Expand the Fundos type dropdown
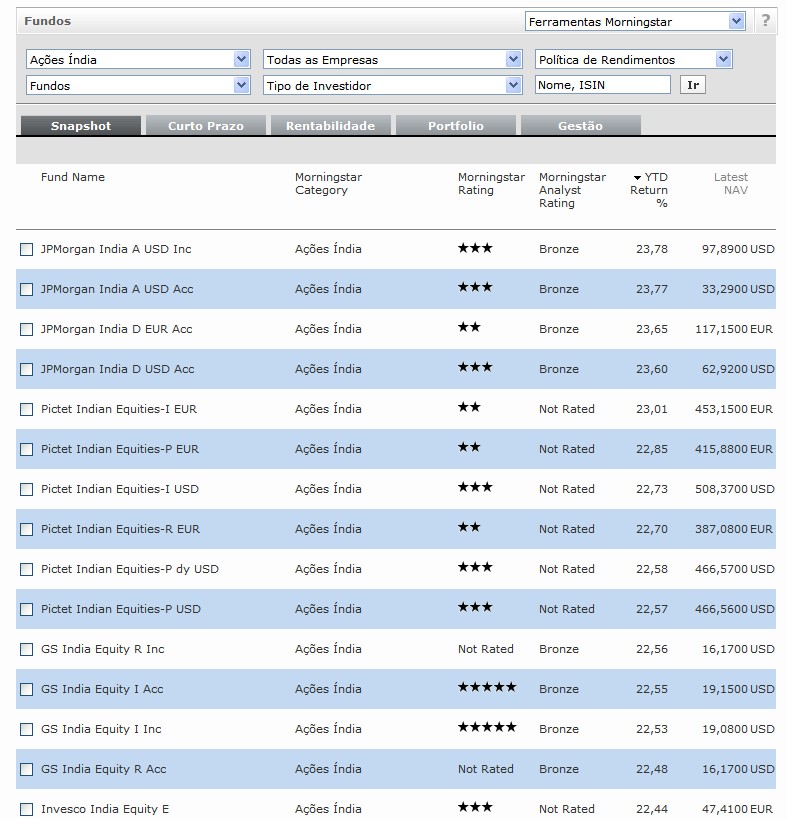 click(138, 85)
